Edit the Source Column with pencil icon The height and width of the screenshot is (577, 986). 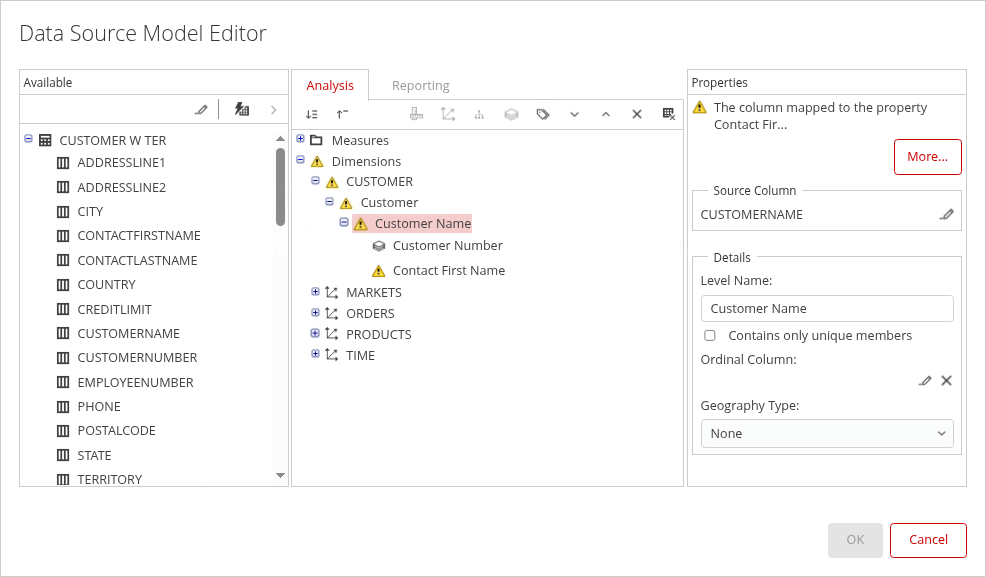point(946,214)
